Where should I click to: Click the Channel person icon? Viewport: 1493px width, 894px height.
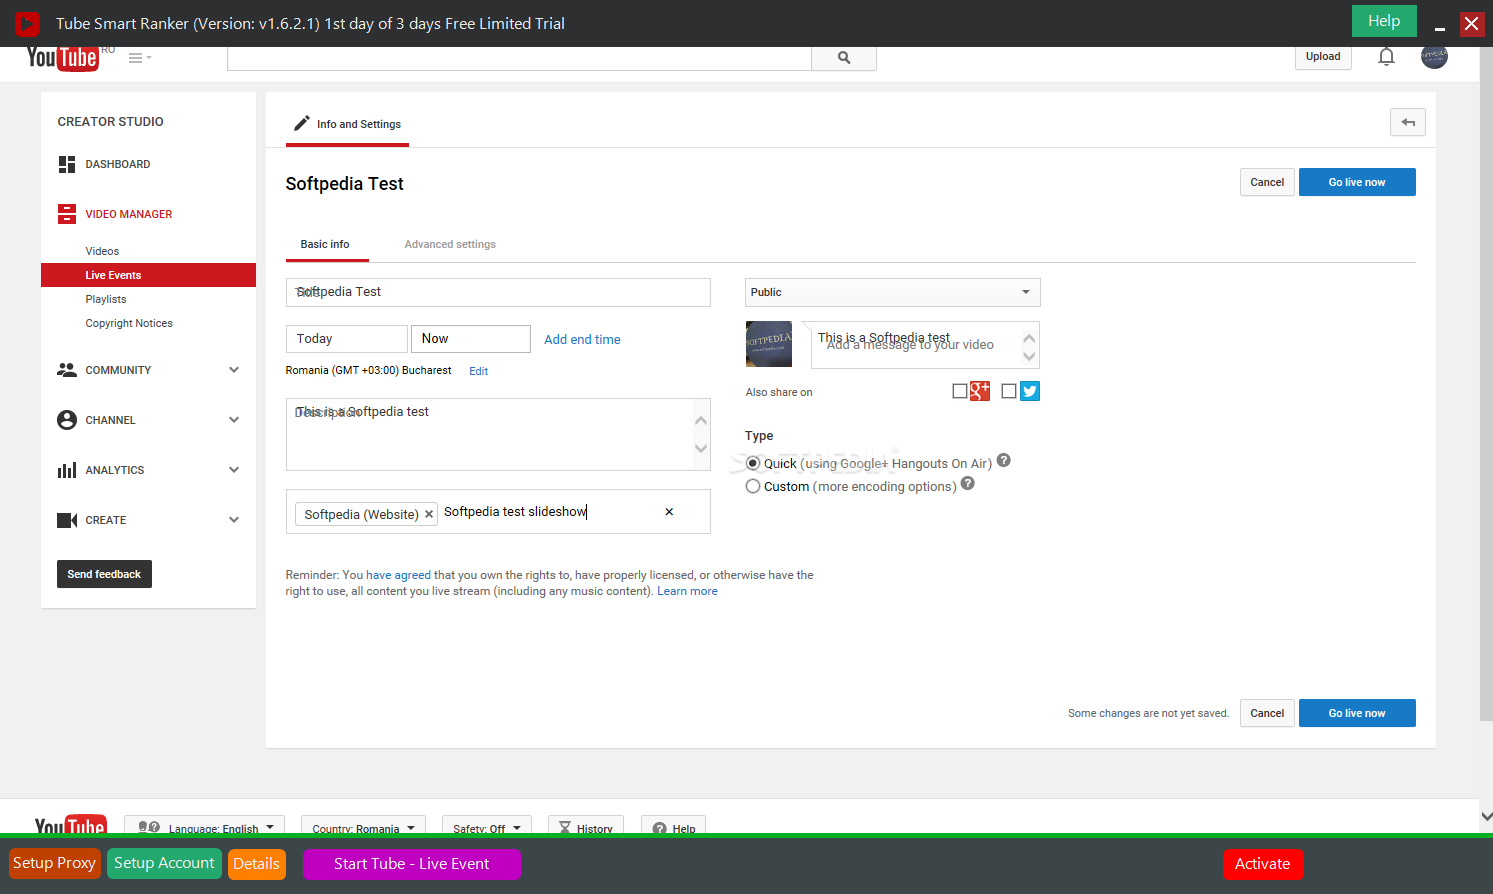[x=67, y=420]
